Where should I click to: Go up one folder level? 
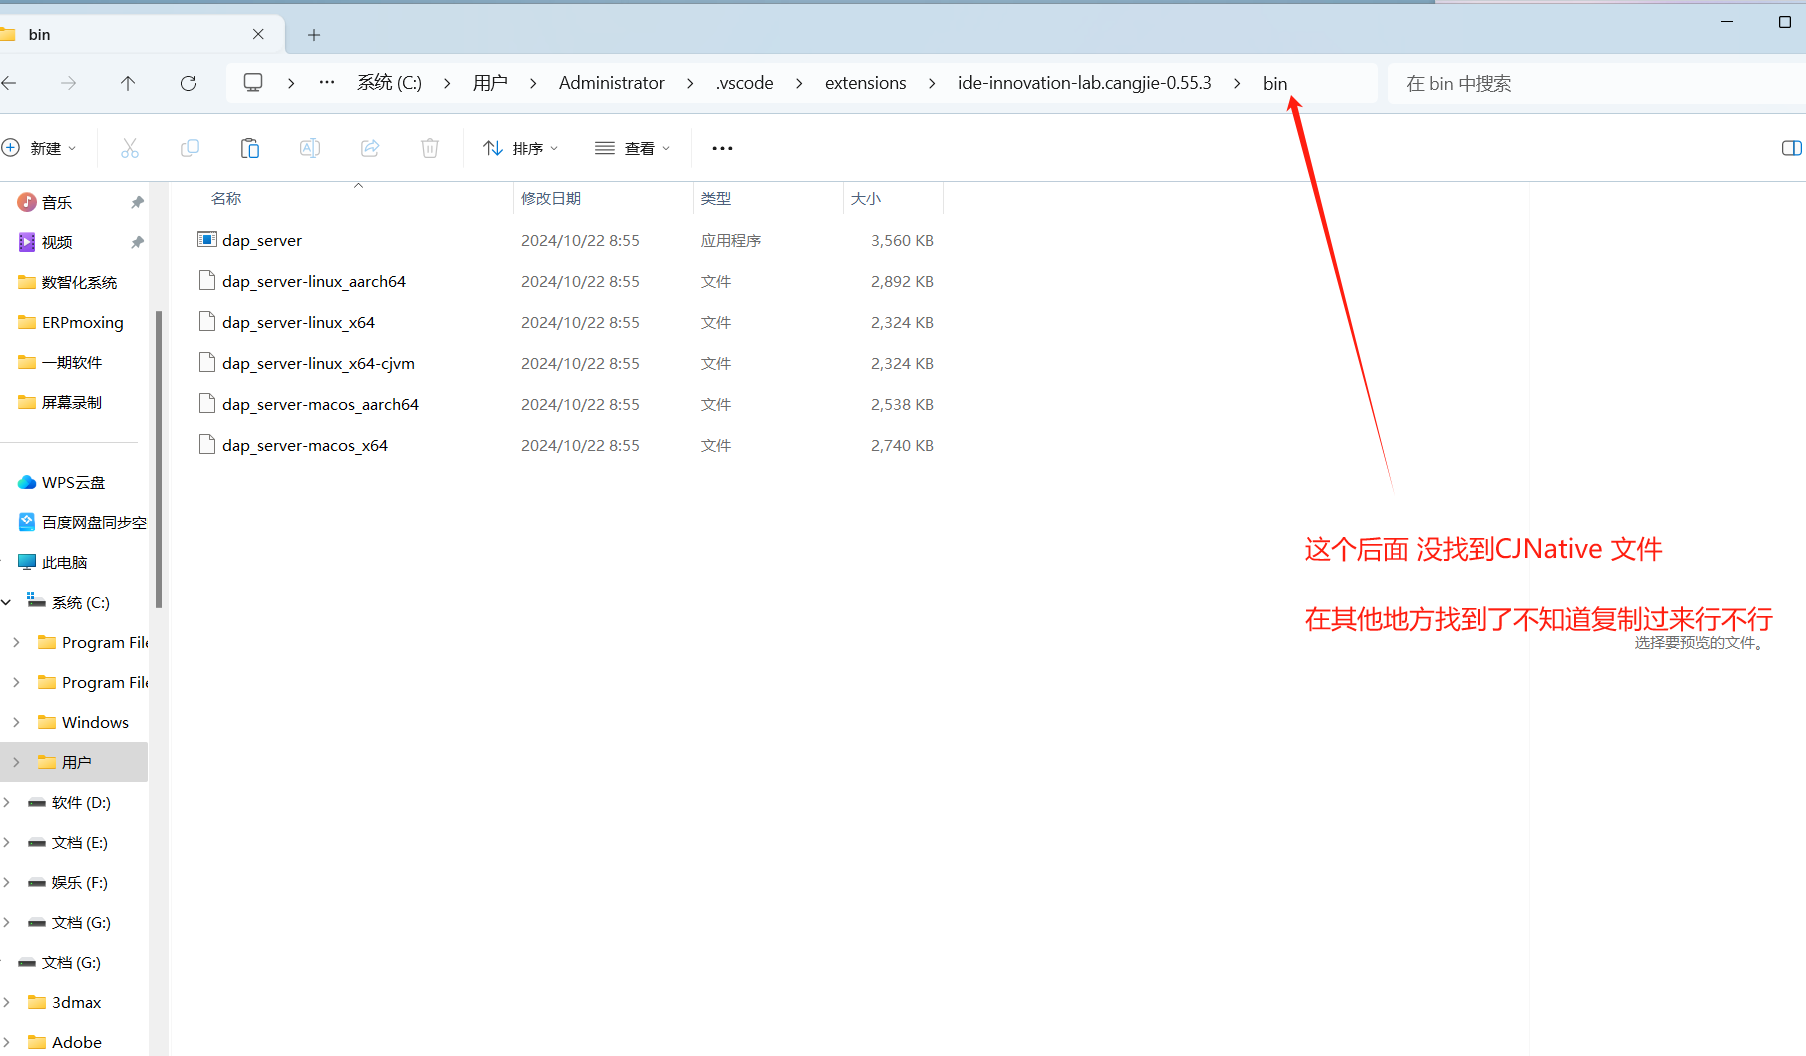click(x=128, y=83)
